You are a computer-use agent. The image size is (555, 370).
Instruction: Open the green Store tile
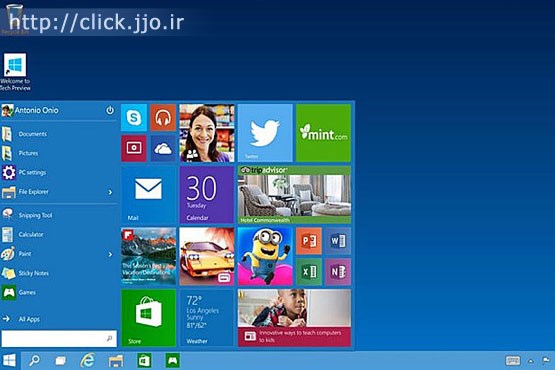click(148, 318)
